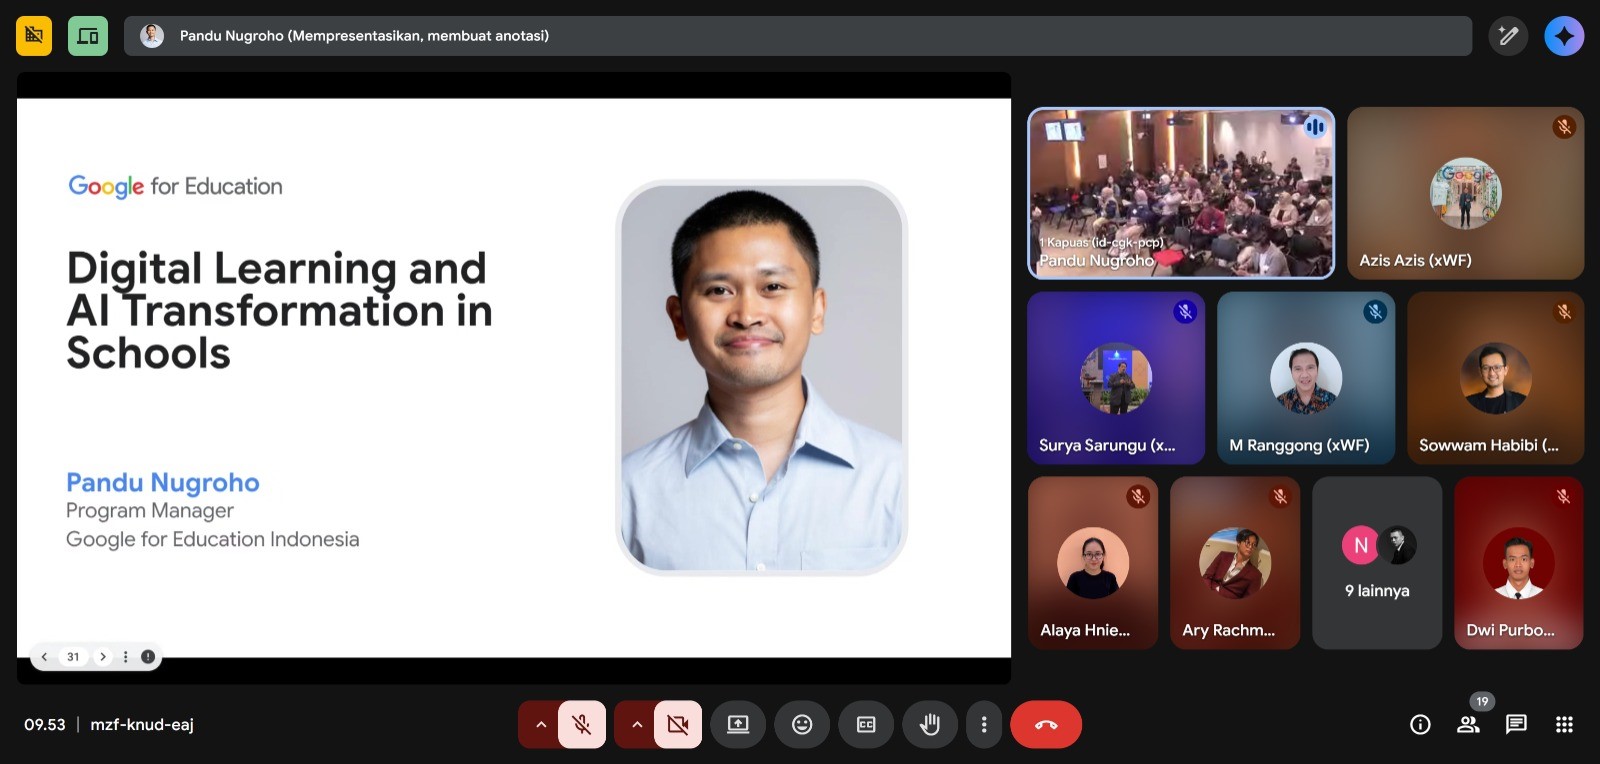Screen dimensions: 1600x764
Task: Click the presenter bar for Pandu Nugroho
Action: click(798, 36)
